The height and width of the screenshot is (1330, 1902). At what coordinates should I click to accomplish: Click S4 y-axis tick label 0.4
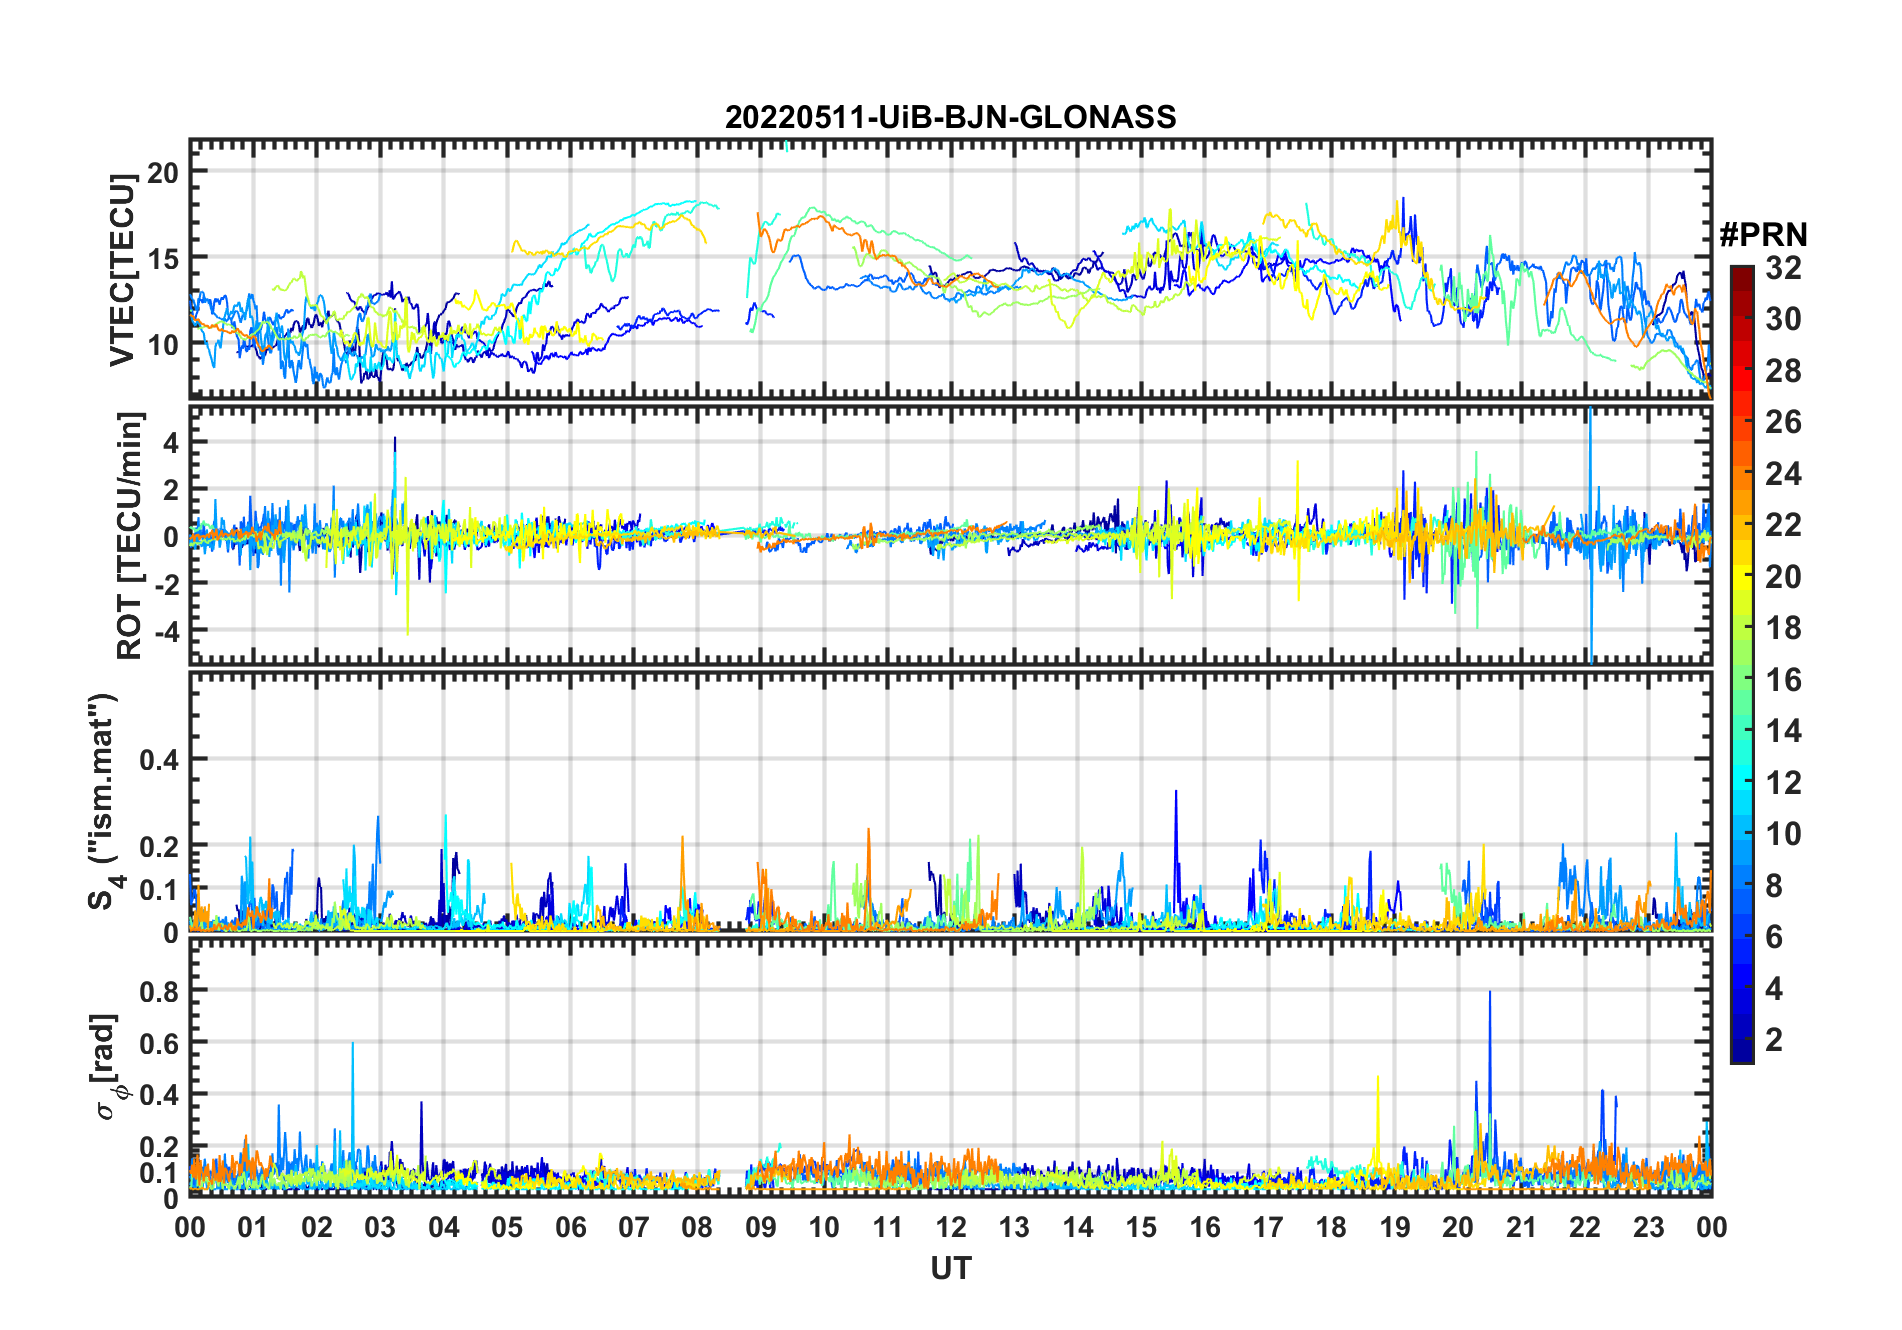tap(160, 760)
